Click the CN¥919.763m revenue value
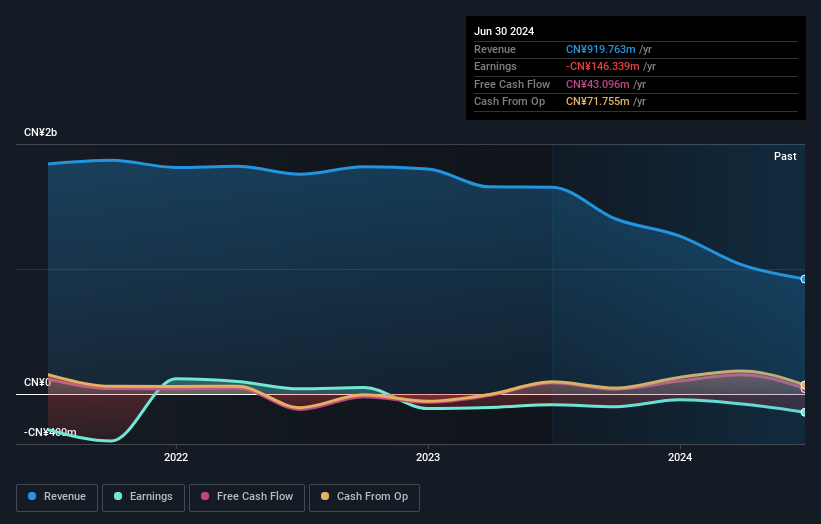 pos(601,49)
